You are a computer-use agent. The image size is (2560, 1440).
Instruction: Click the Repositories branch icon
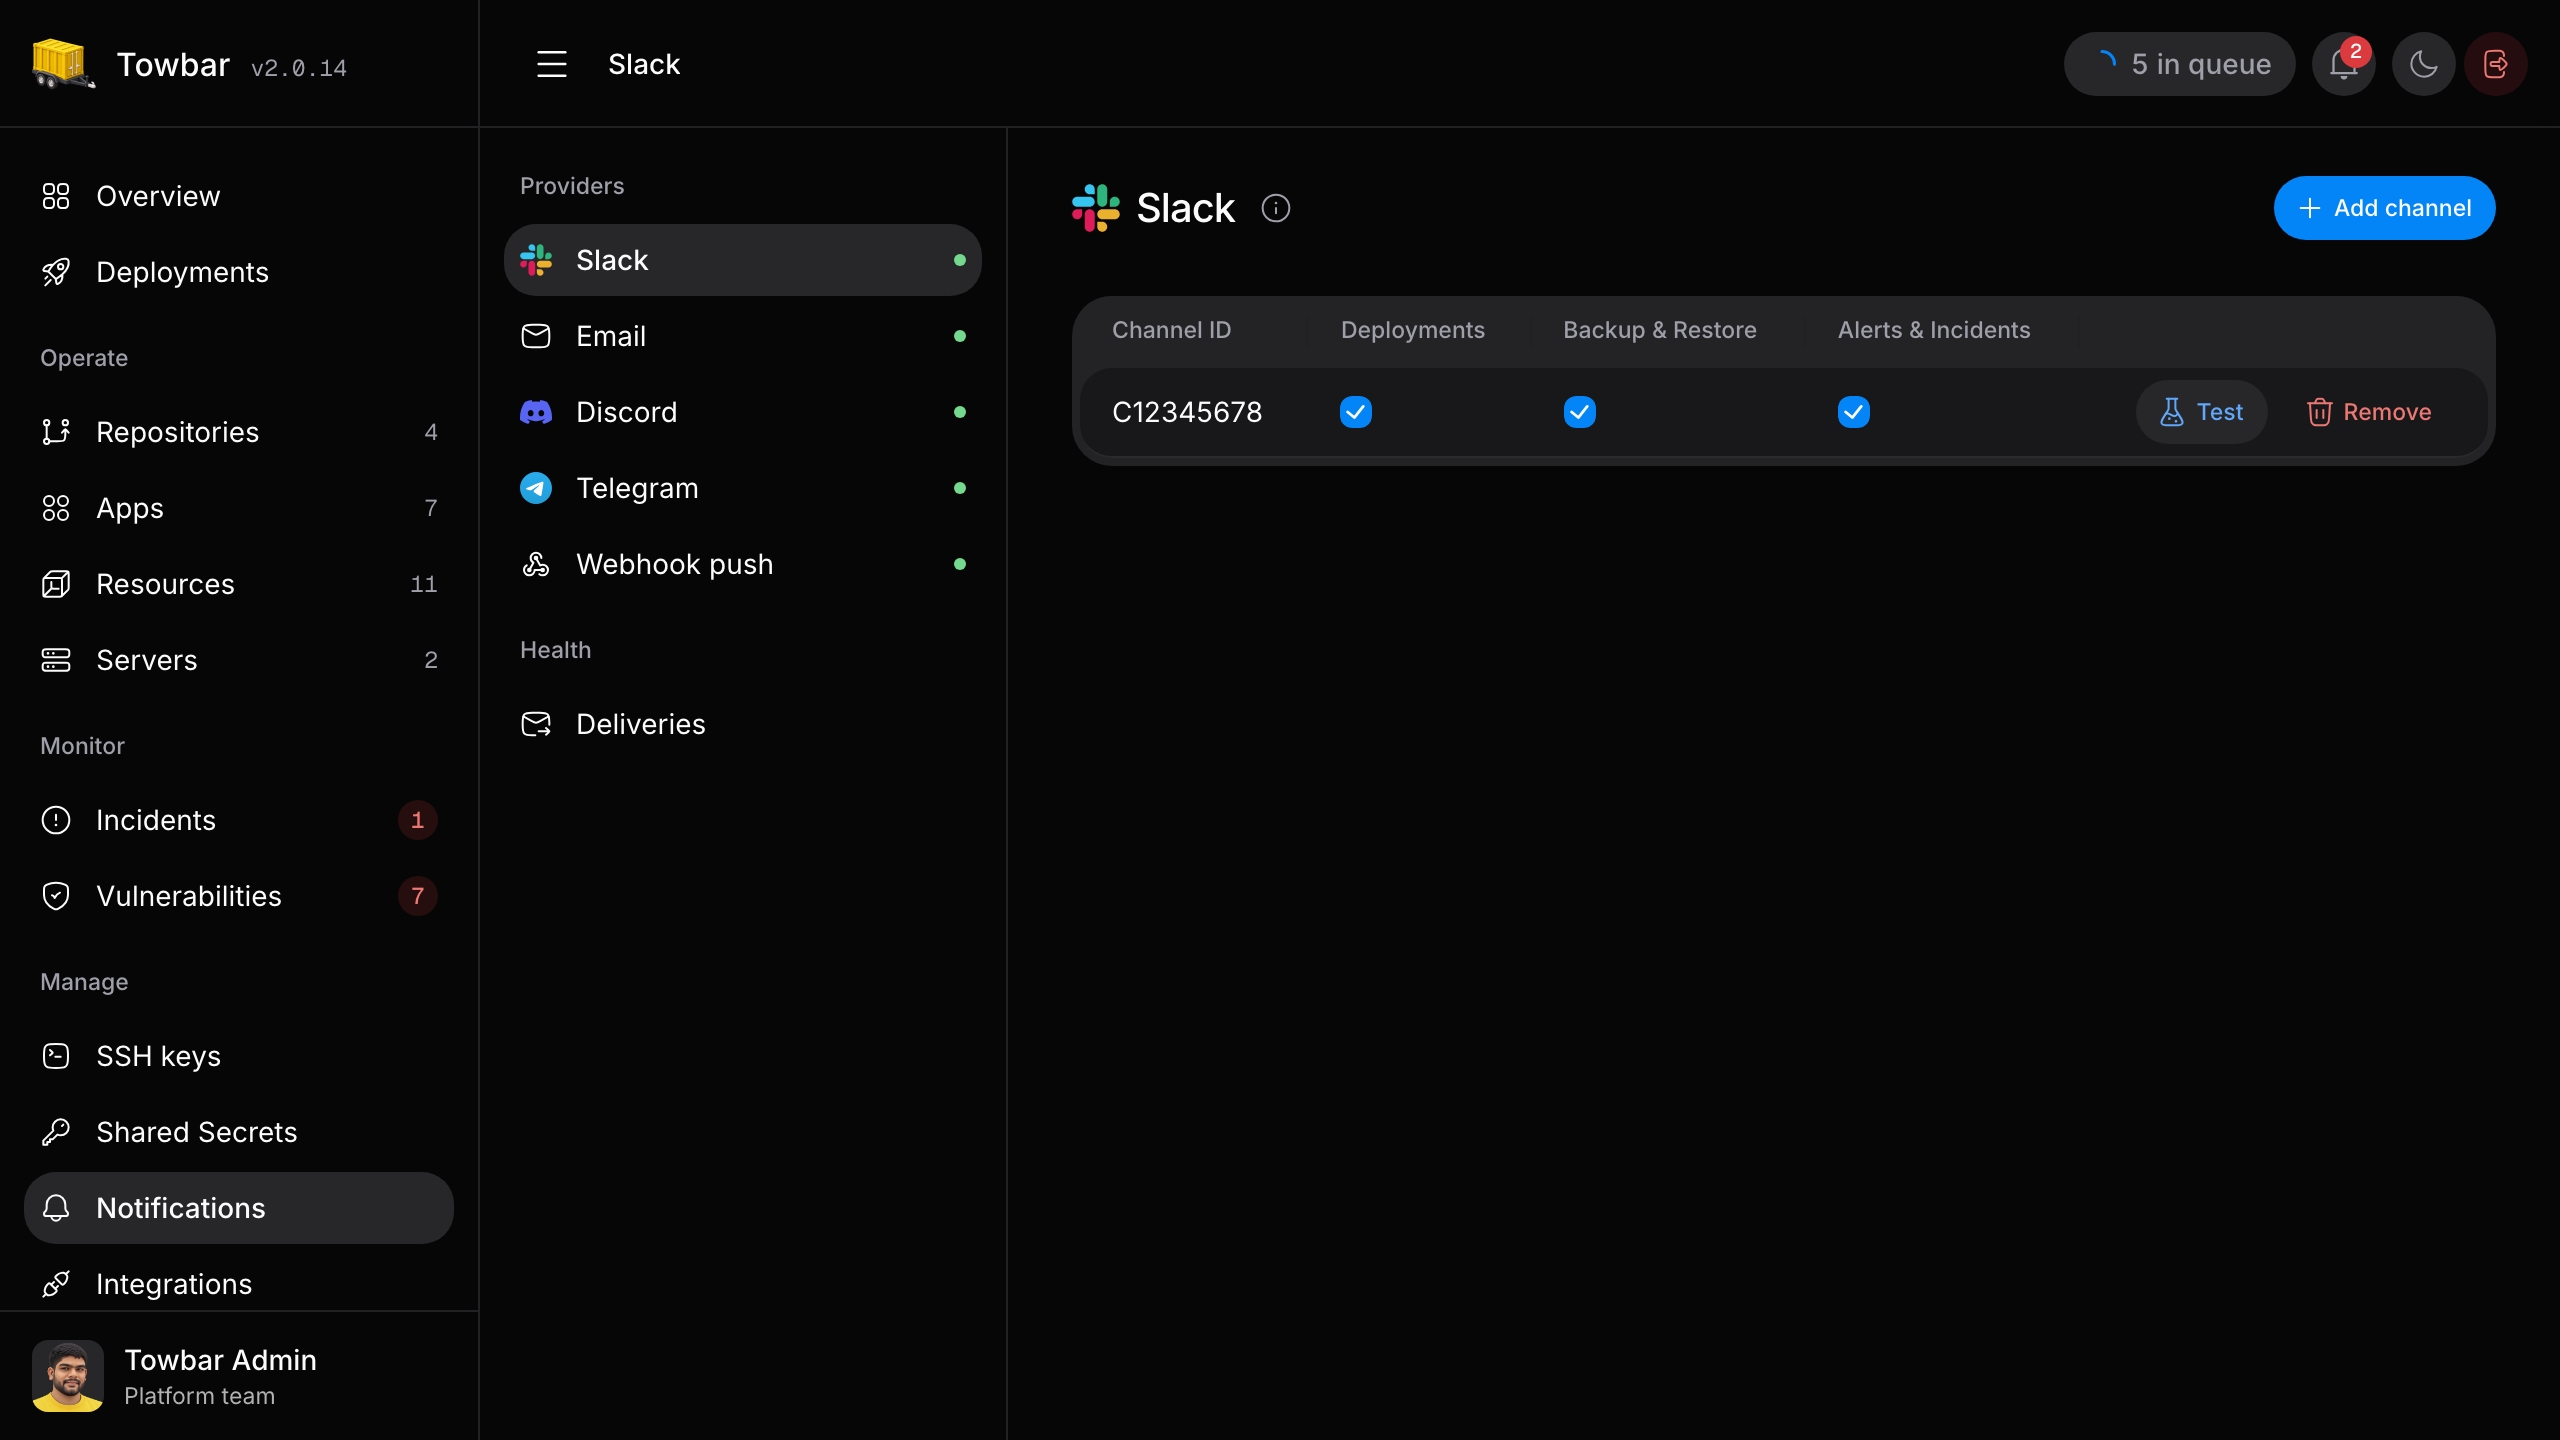pyautogui.click(x=56, y=432)
